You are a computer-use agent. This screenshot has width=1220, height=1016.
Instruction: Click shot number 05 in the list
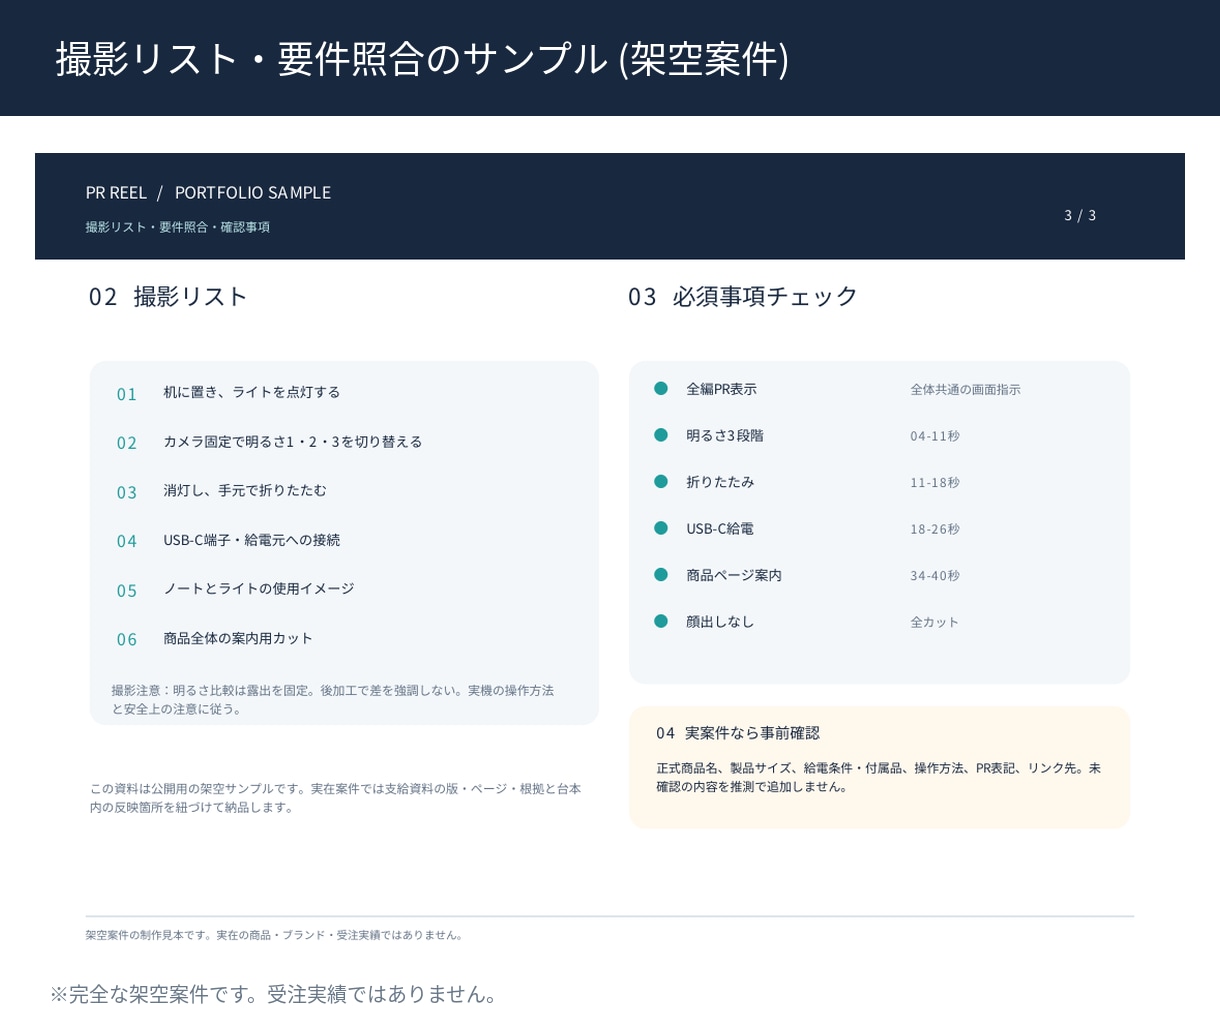coord(127,591)
